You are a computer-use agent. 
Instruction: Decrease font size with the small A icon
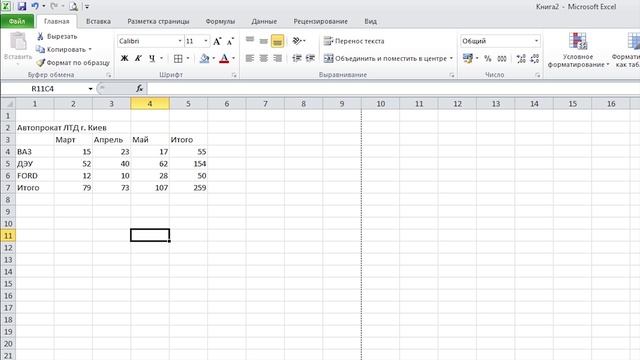click(230, 41)
